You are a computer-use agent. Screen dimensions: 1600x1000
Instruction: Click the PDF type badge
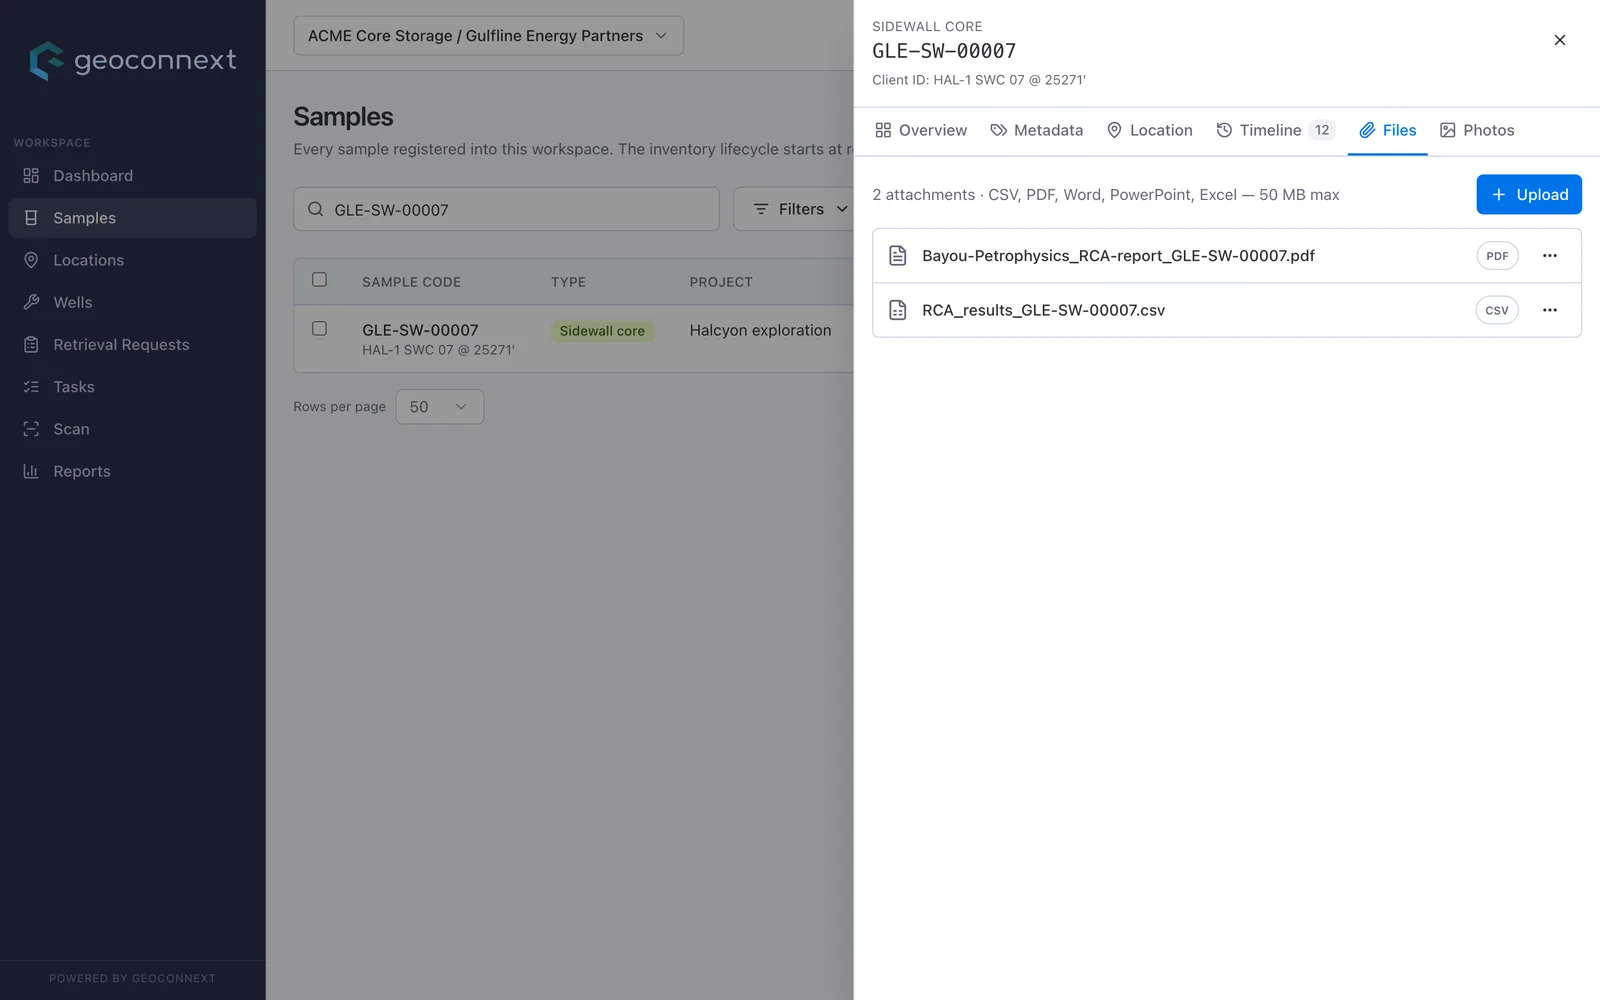pyautogui.click(x=1497, y=256)
